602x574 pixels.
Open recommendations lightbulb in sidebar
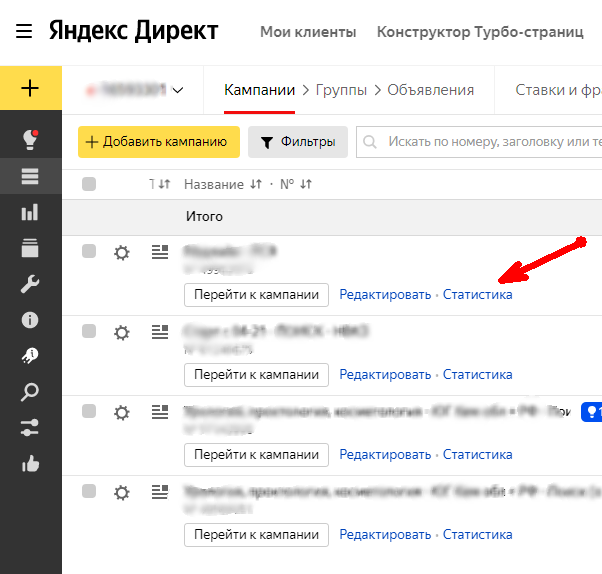pyautogui.click(x=30, y=139)
